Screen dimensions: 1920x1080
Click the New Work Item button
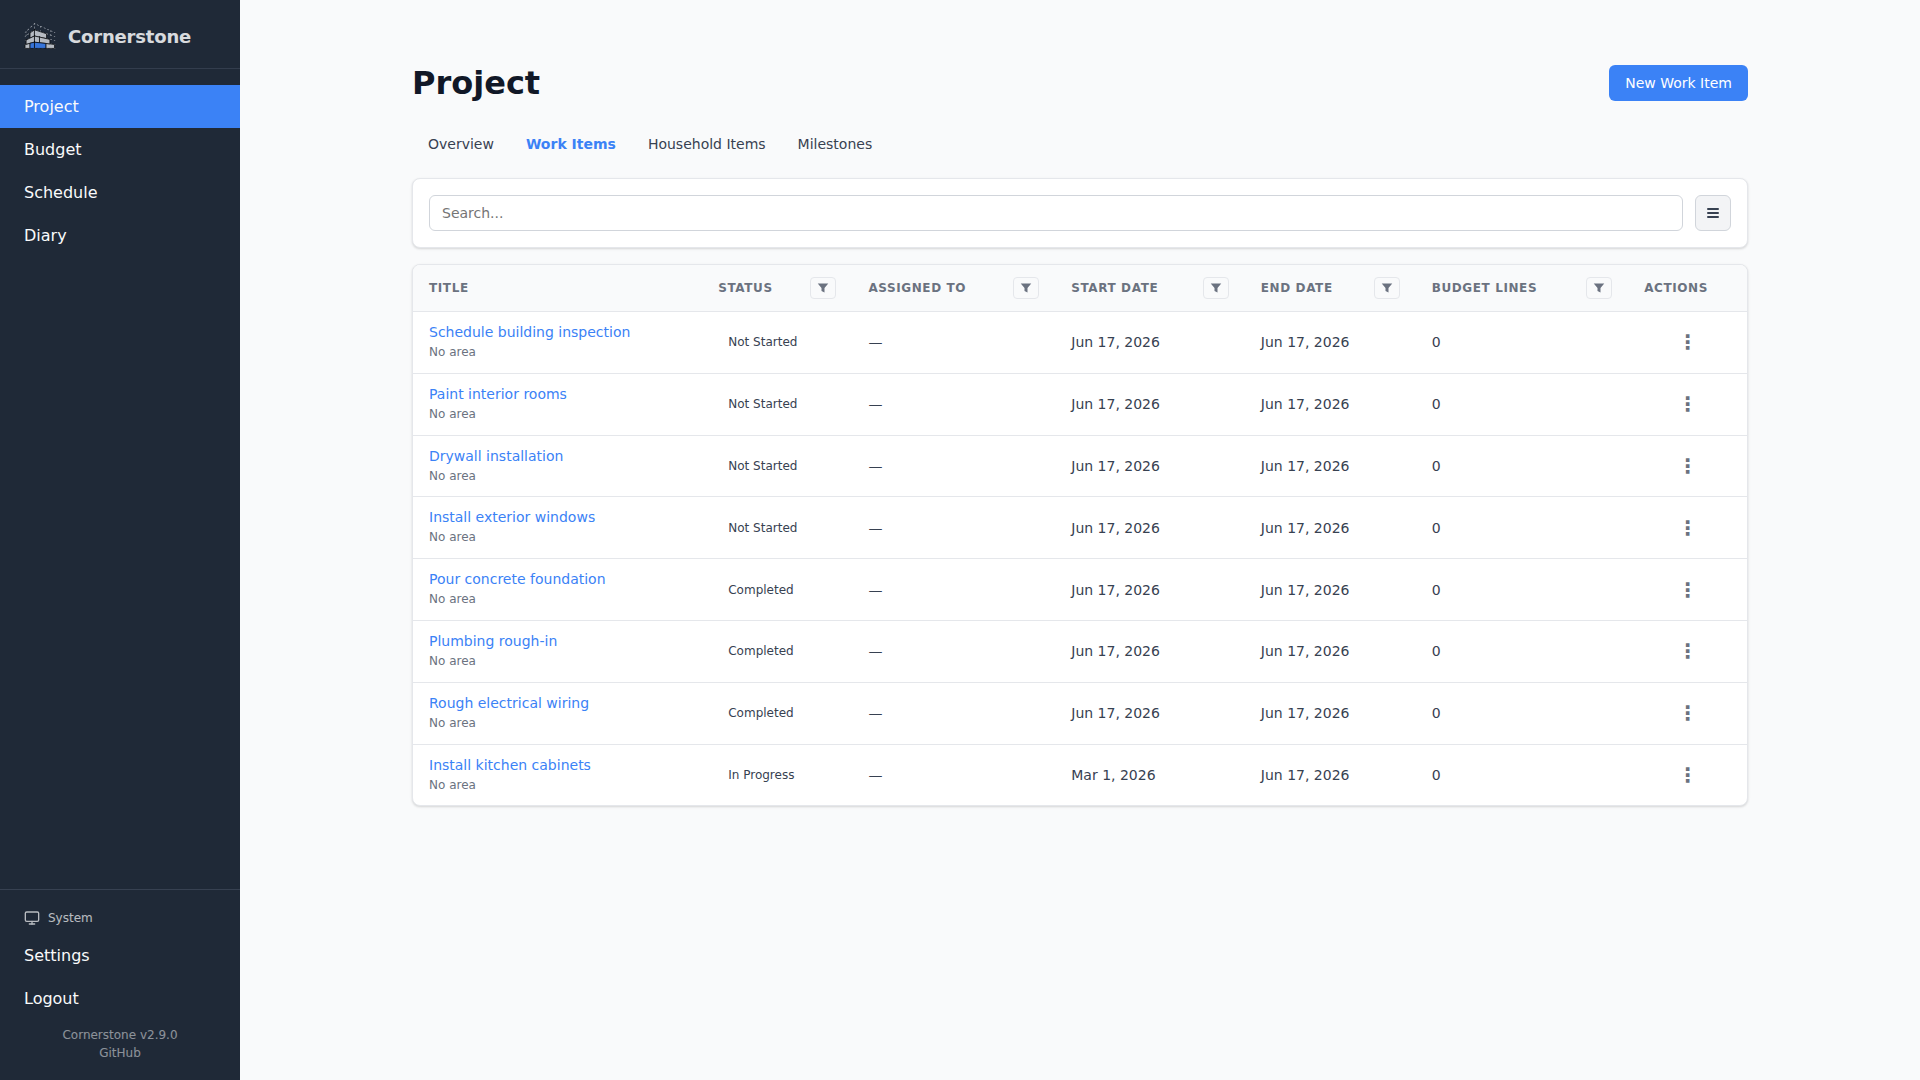[x=1678, y=83]
